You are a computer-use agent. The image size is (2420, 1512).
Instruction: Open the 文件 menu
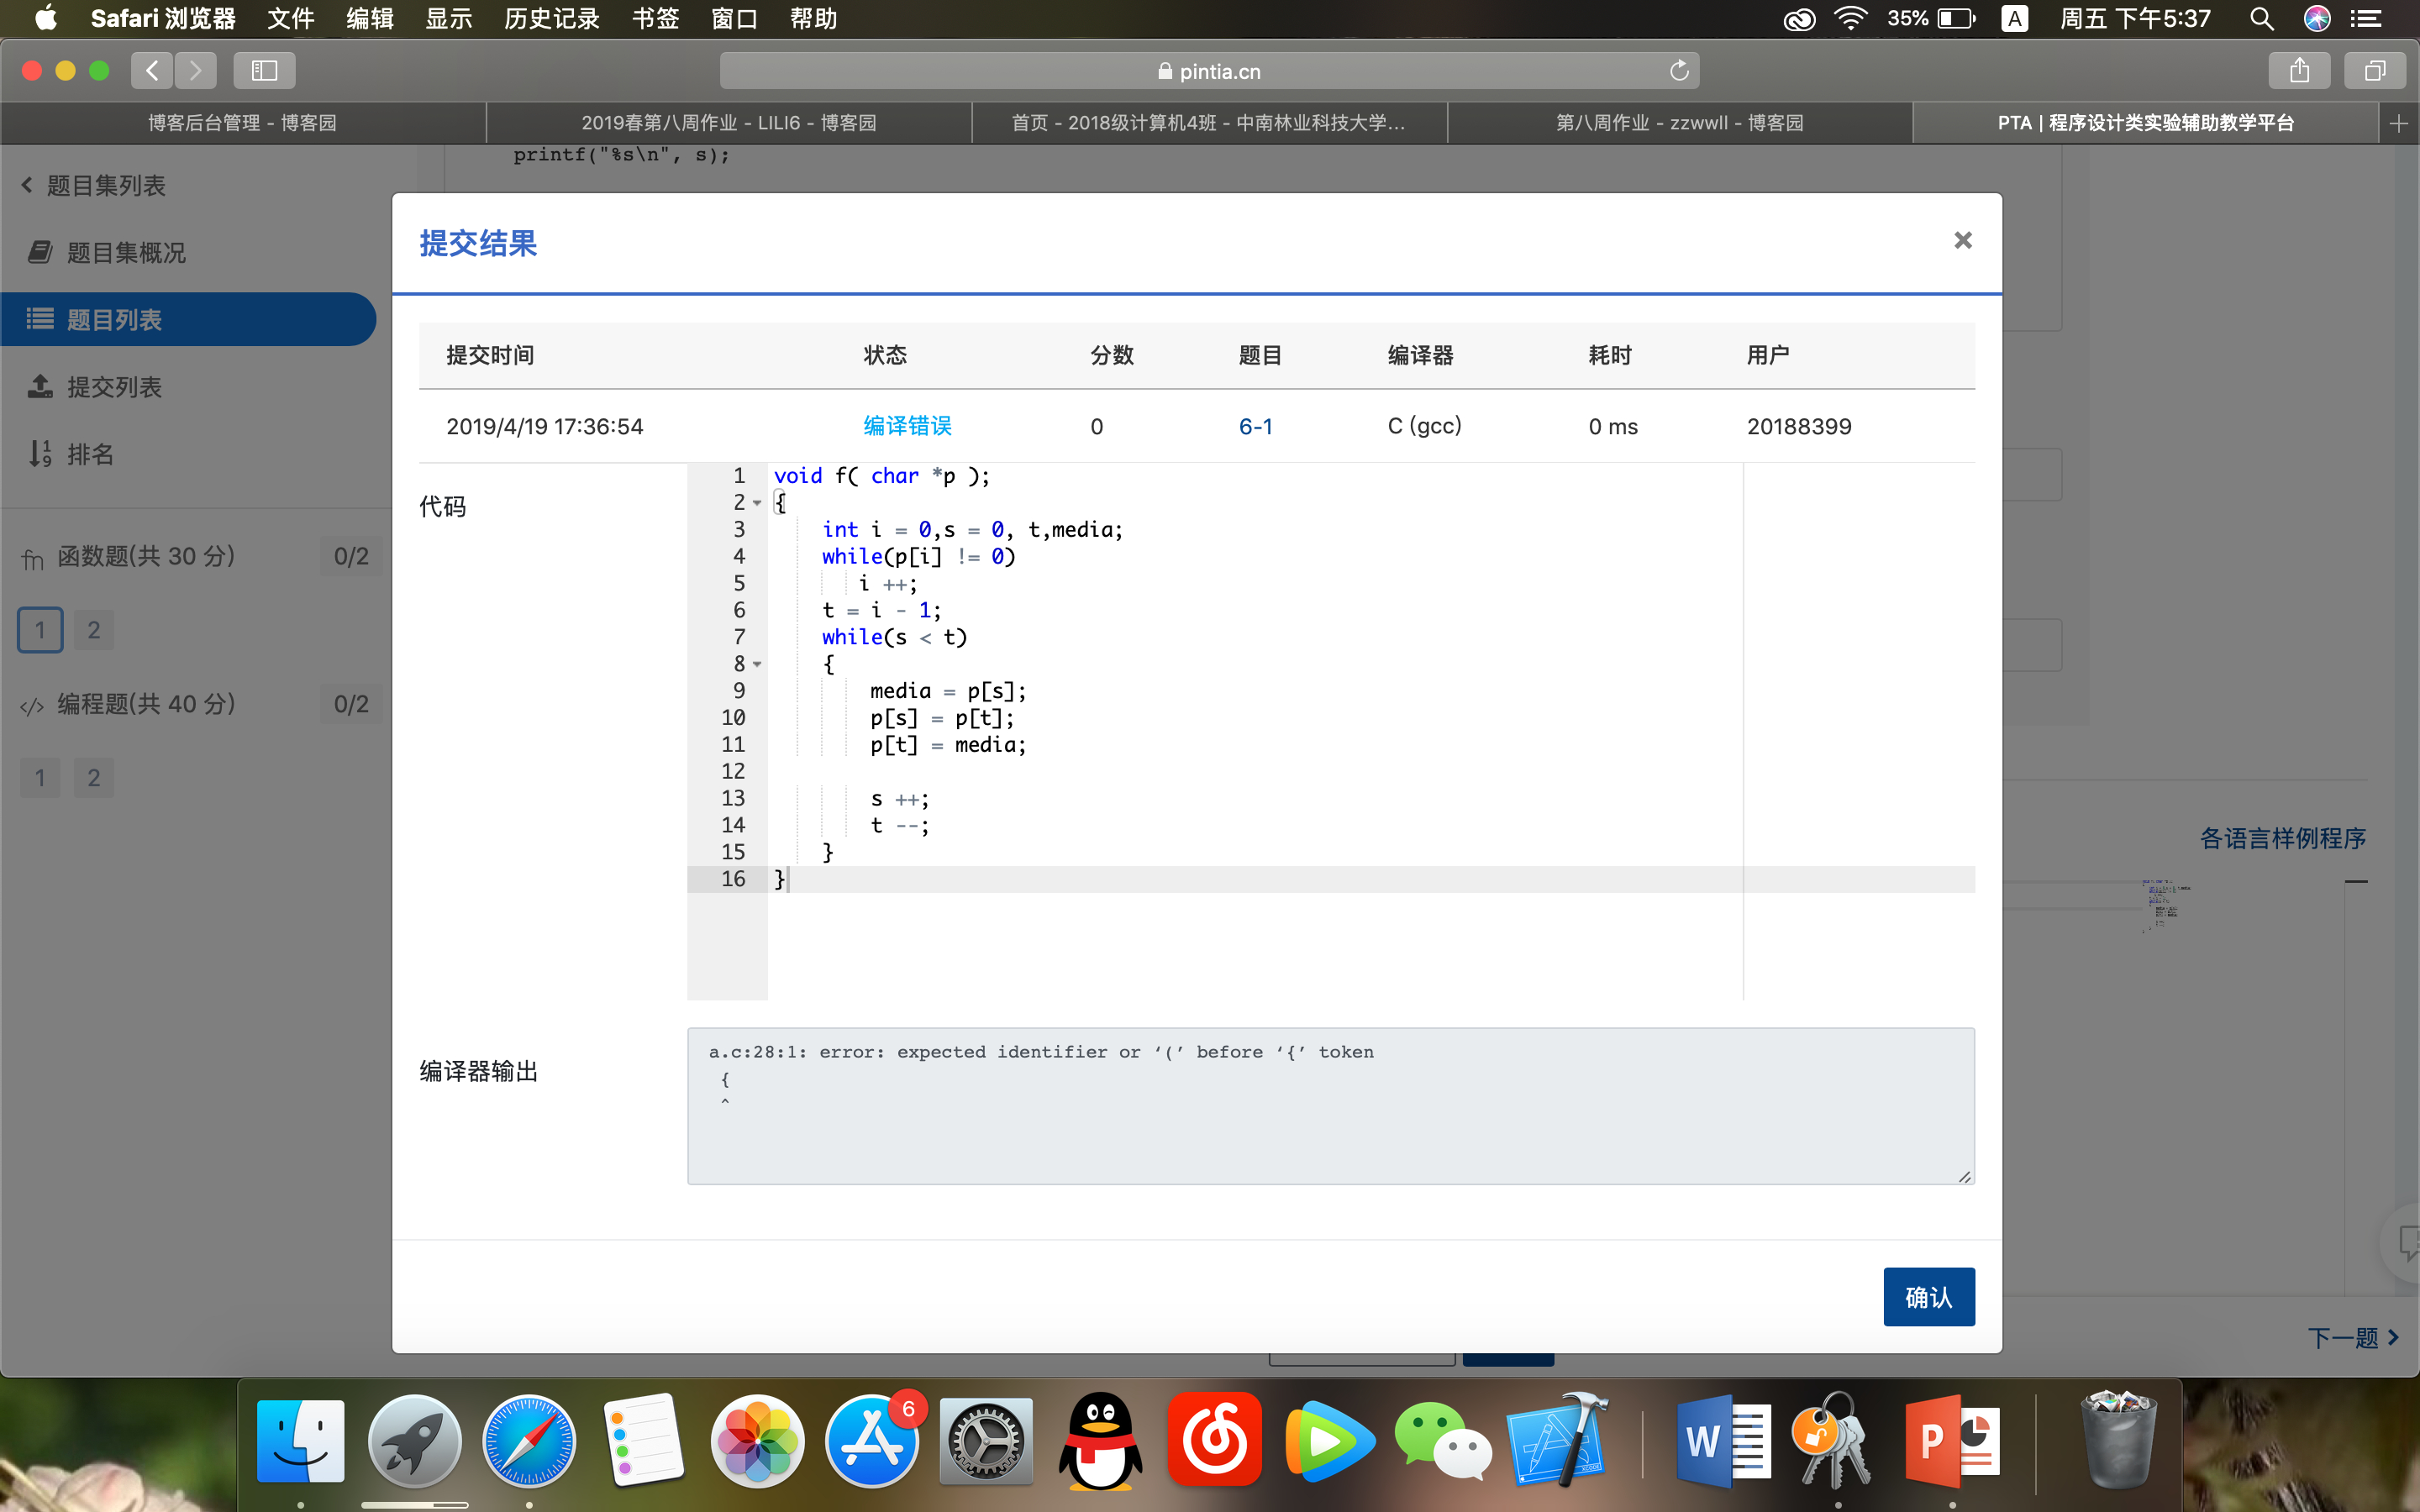tap(291, 18)
